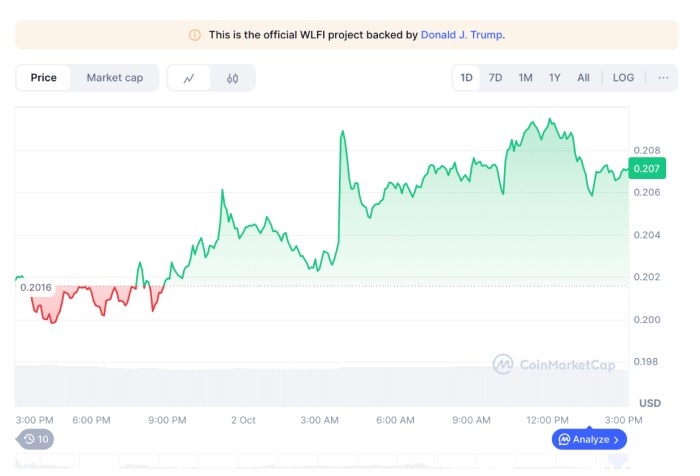Select the 1Y time range
Viewport: 700px width, 476px height.
pos(555,77)
